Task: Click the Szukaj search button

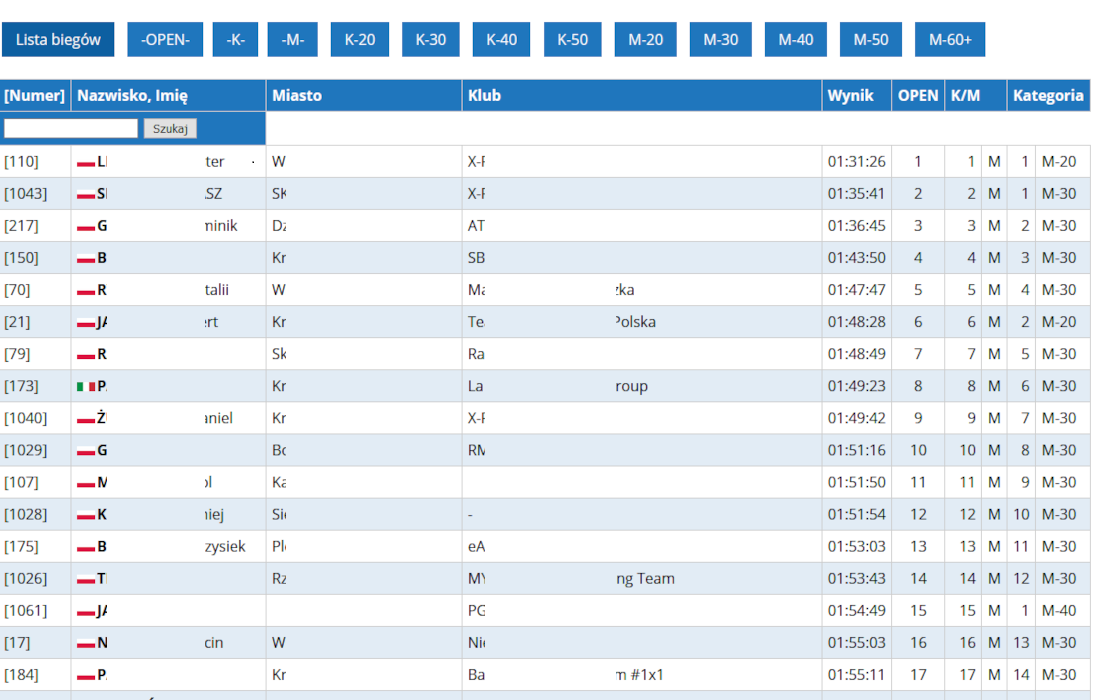Action: click(170, 128)
